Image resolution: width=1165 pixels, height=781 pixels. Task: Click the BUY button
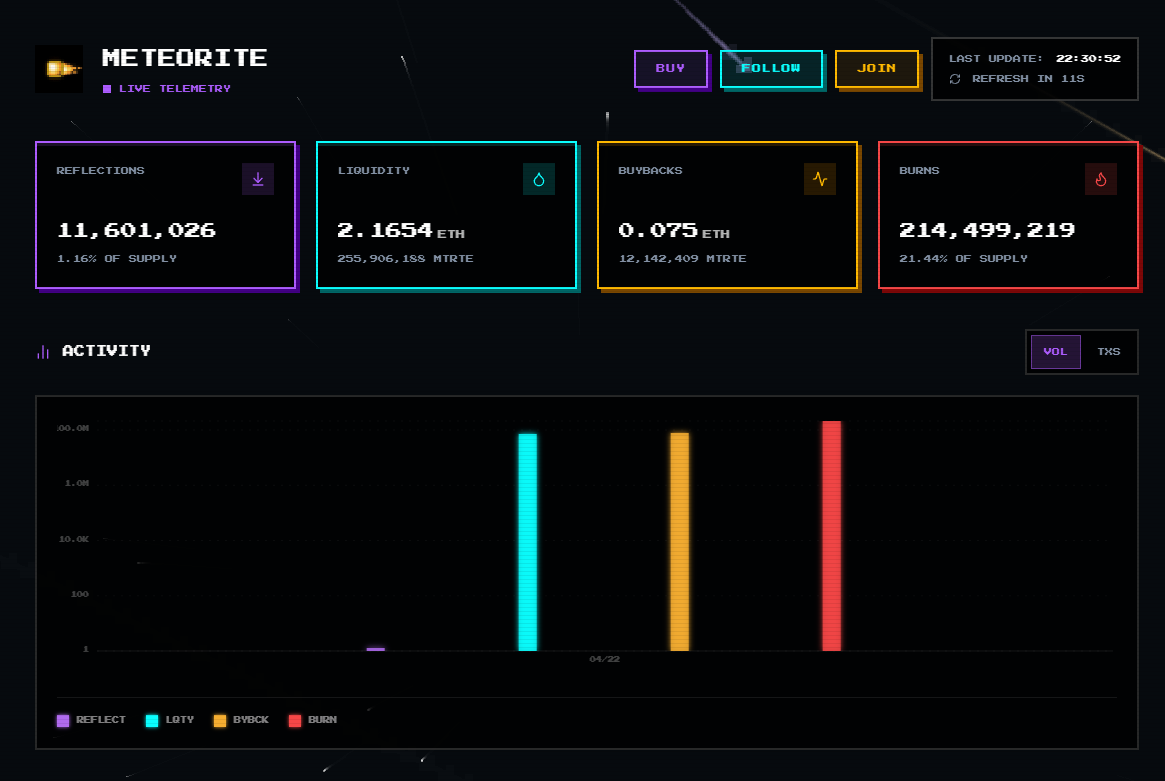(x=671, y=68)
